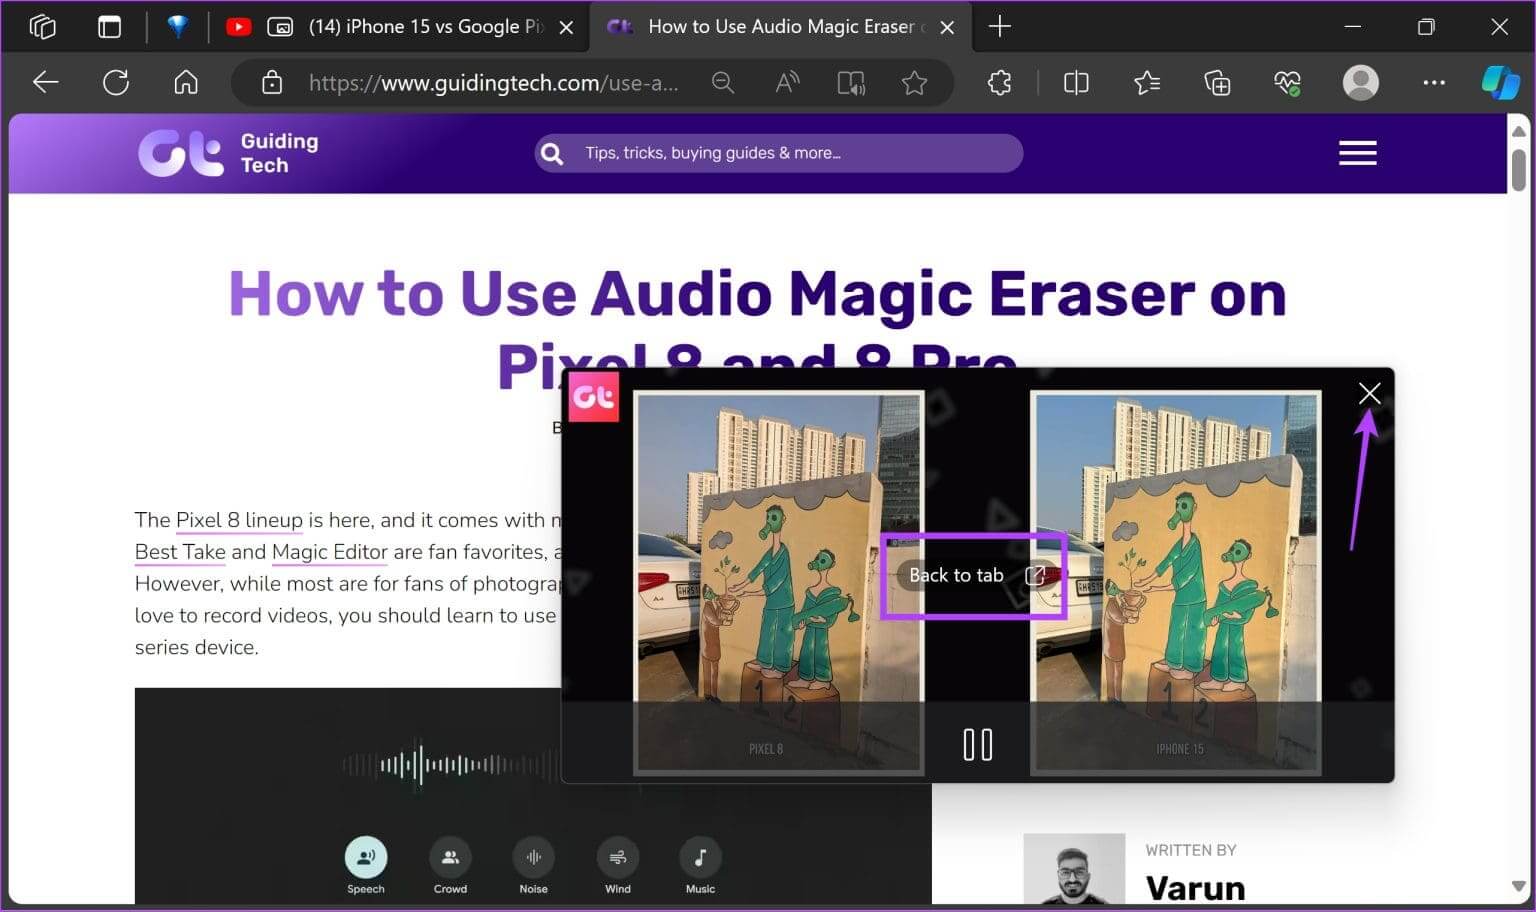Select the Wind audio option
This screenshot has width=1536, height=912.
[x=618, y=866]
